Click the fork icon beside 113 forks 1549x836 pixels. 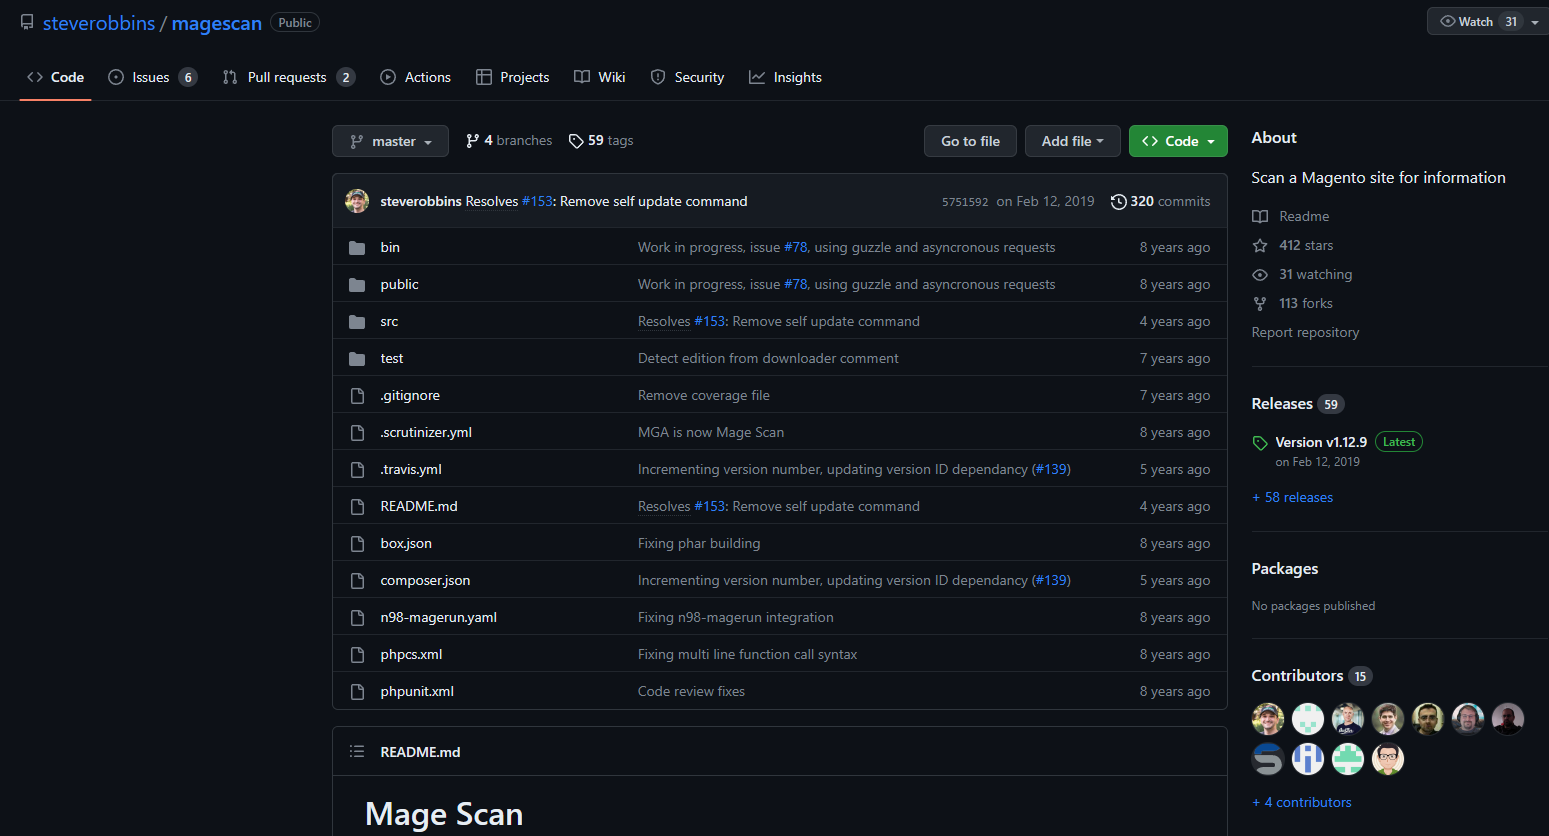coord(1260,303)
